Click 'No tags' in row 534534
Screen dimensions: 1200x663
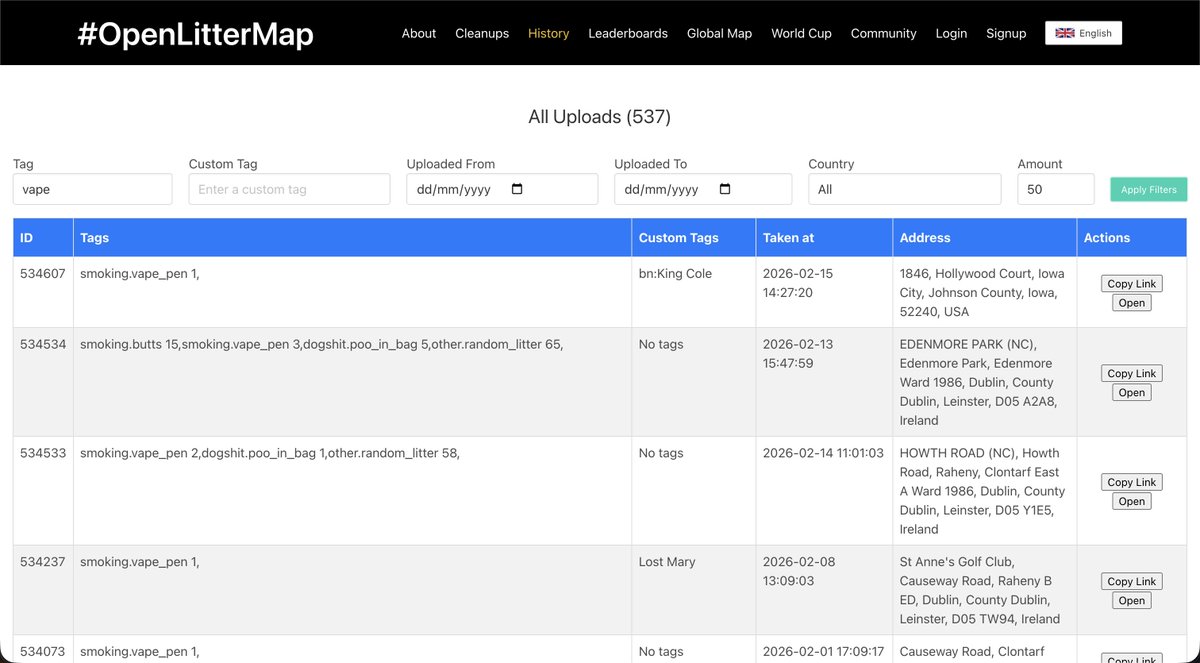point(661,344)
